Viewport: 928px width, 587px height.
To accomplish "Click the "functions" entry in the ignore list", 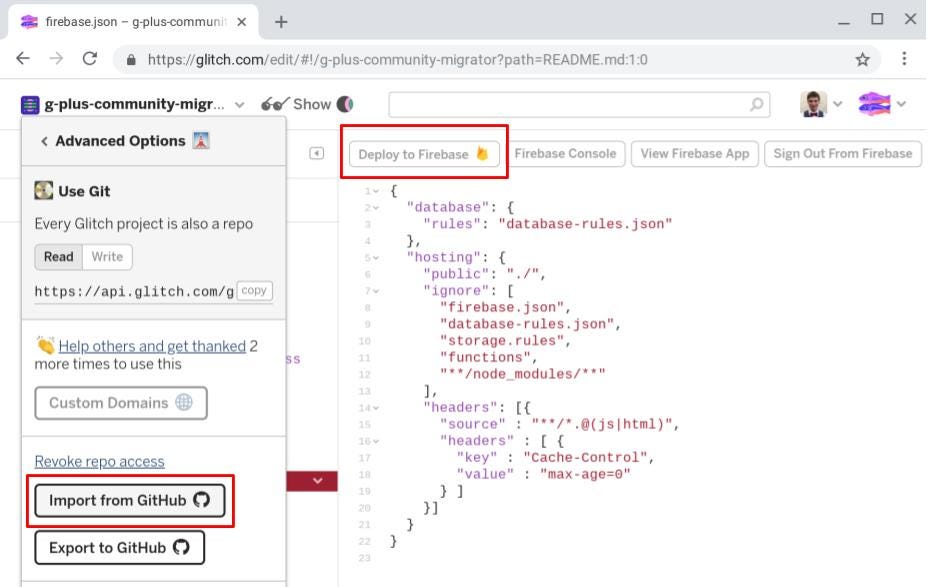I will coord(485,357).
